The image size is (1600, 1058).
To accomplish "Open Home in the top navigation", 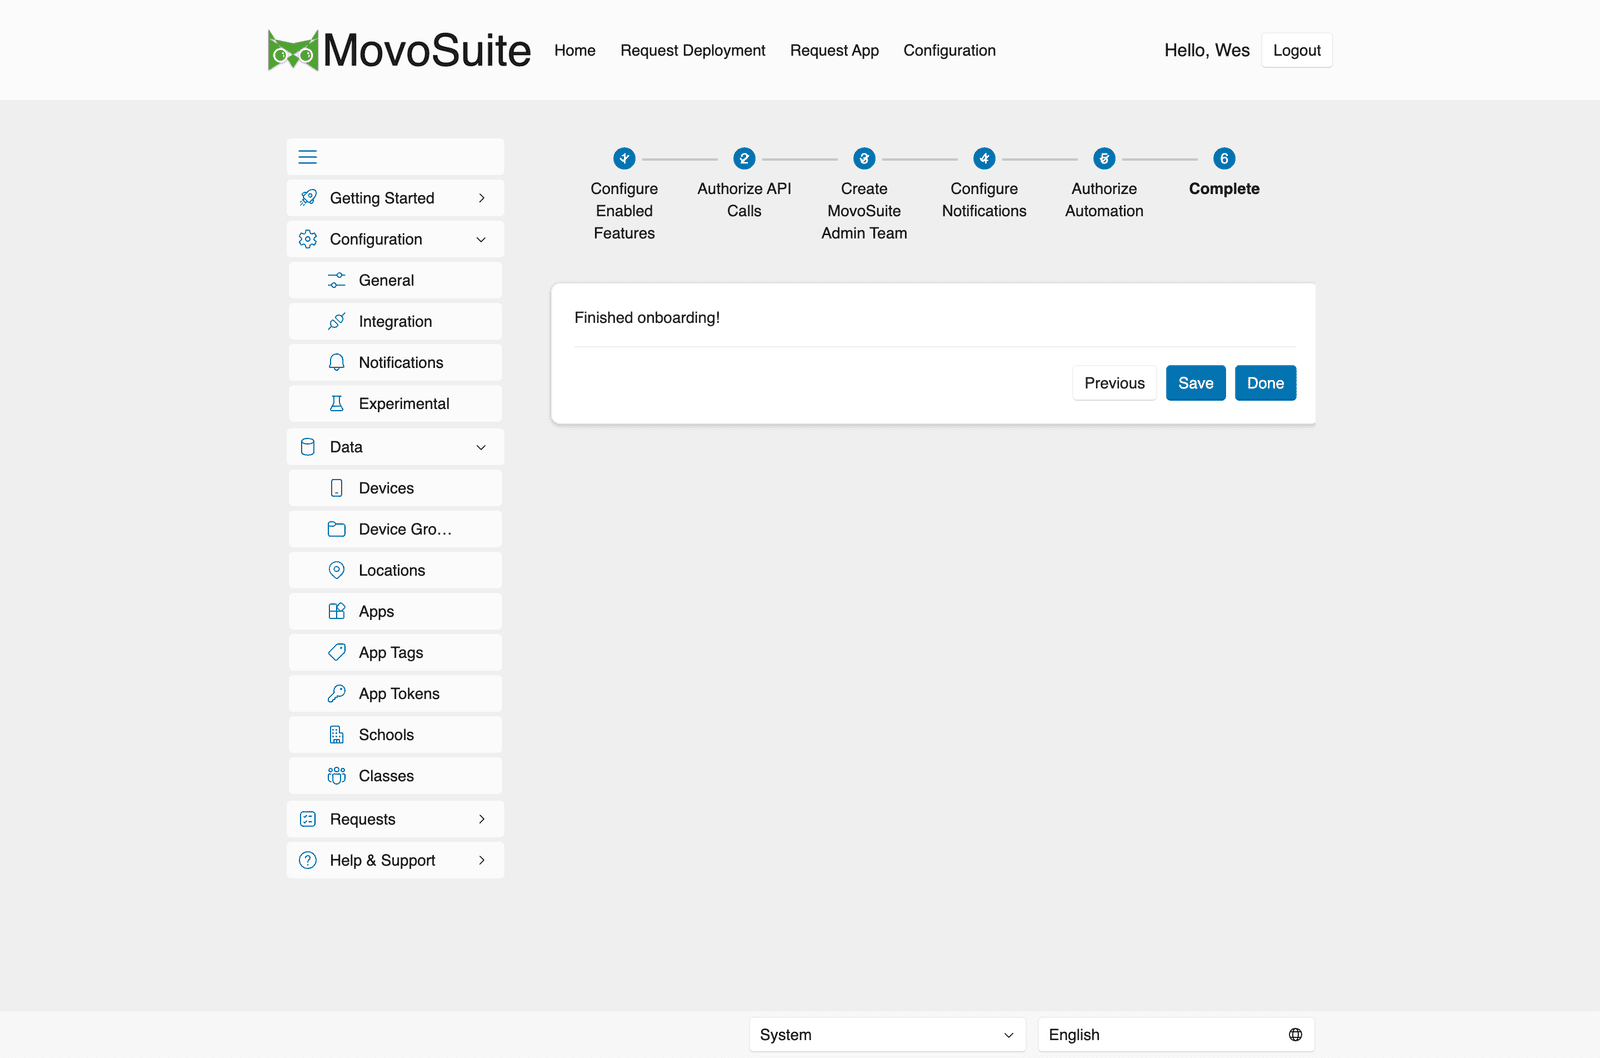I will [575, 50].
